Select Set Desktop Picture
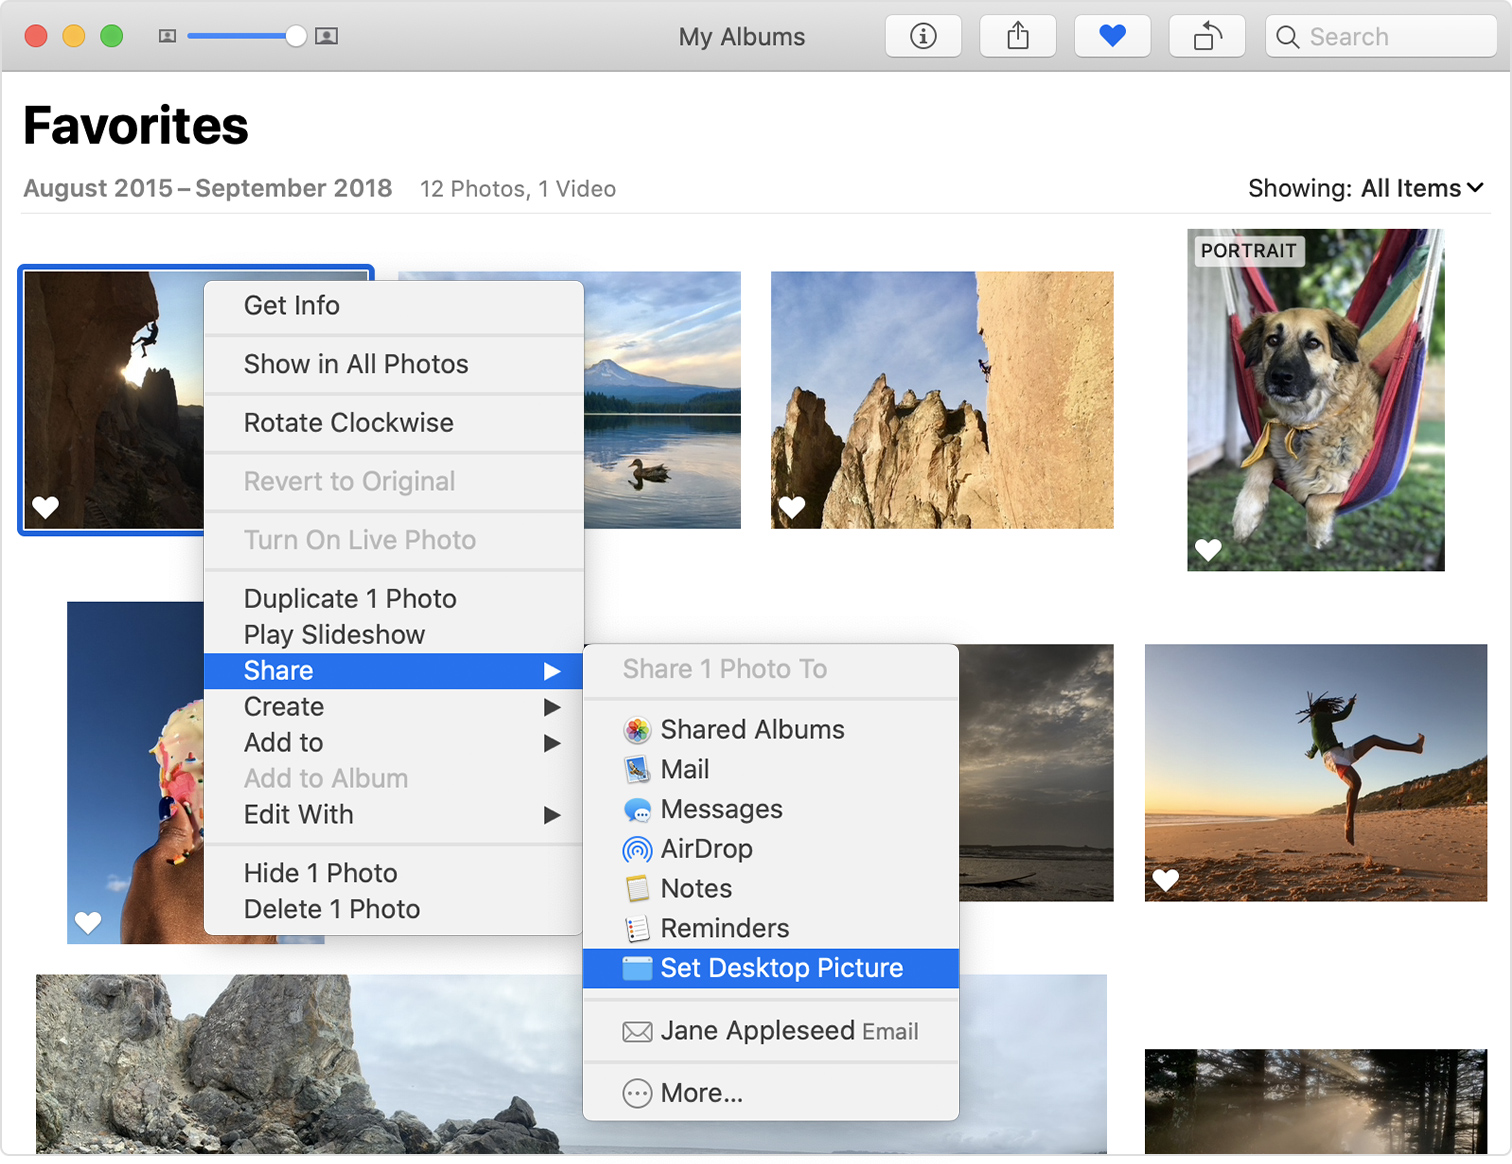 (x=780, y=968)
